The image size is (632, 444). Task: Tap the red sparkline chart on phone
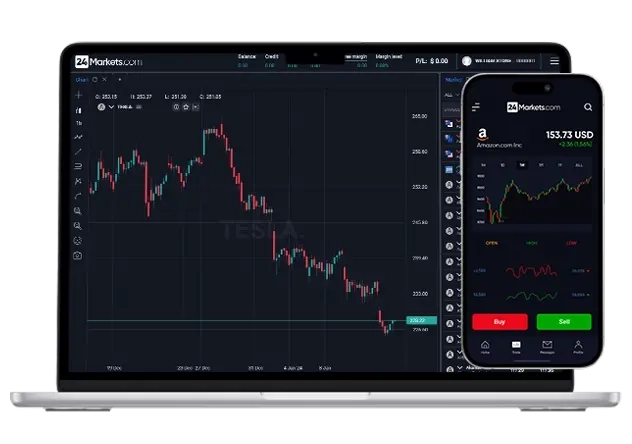pyautogui.click(x=531, y=272)
